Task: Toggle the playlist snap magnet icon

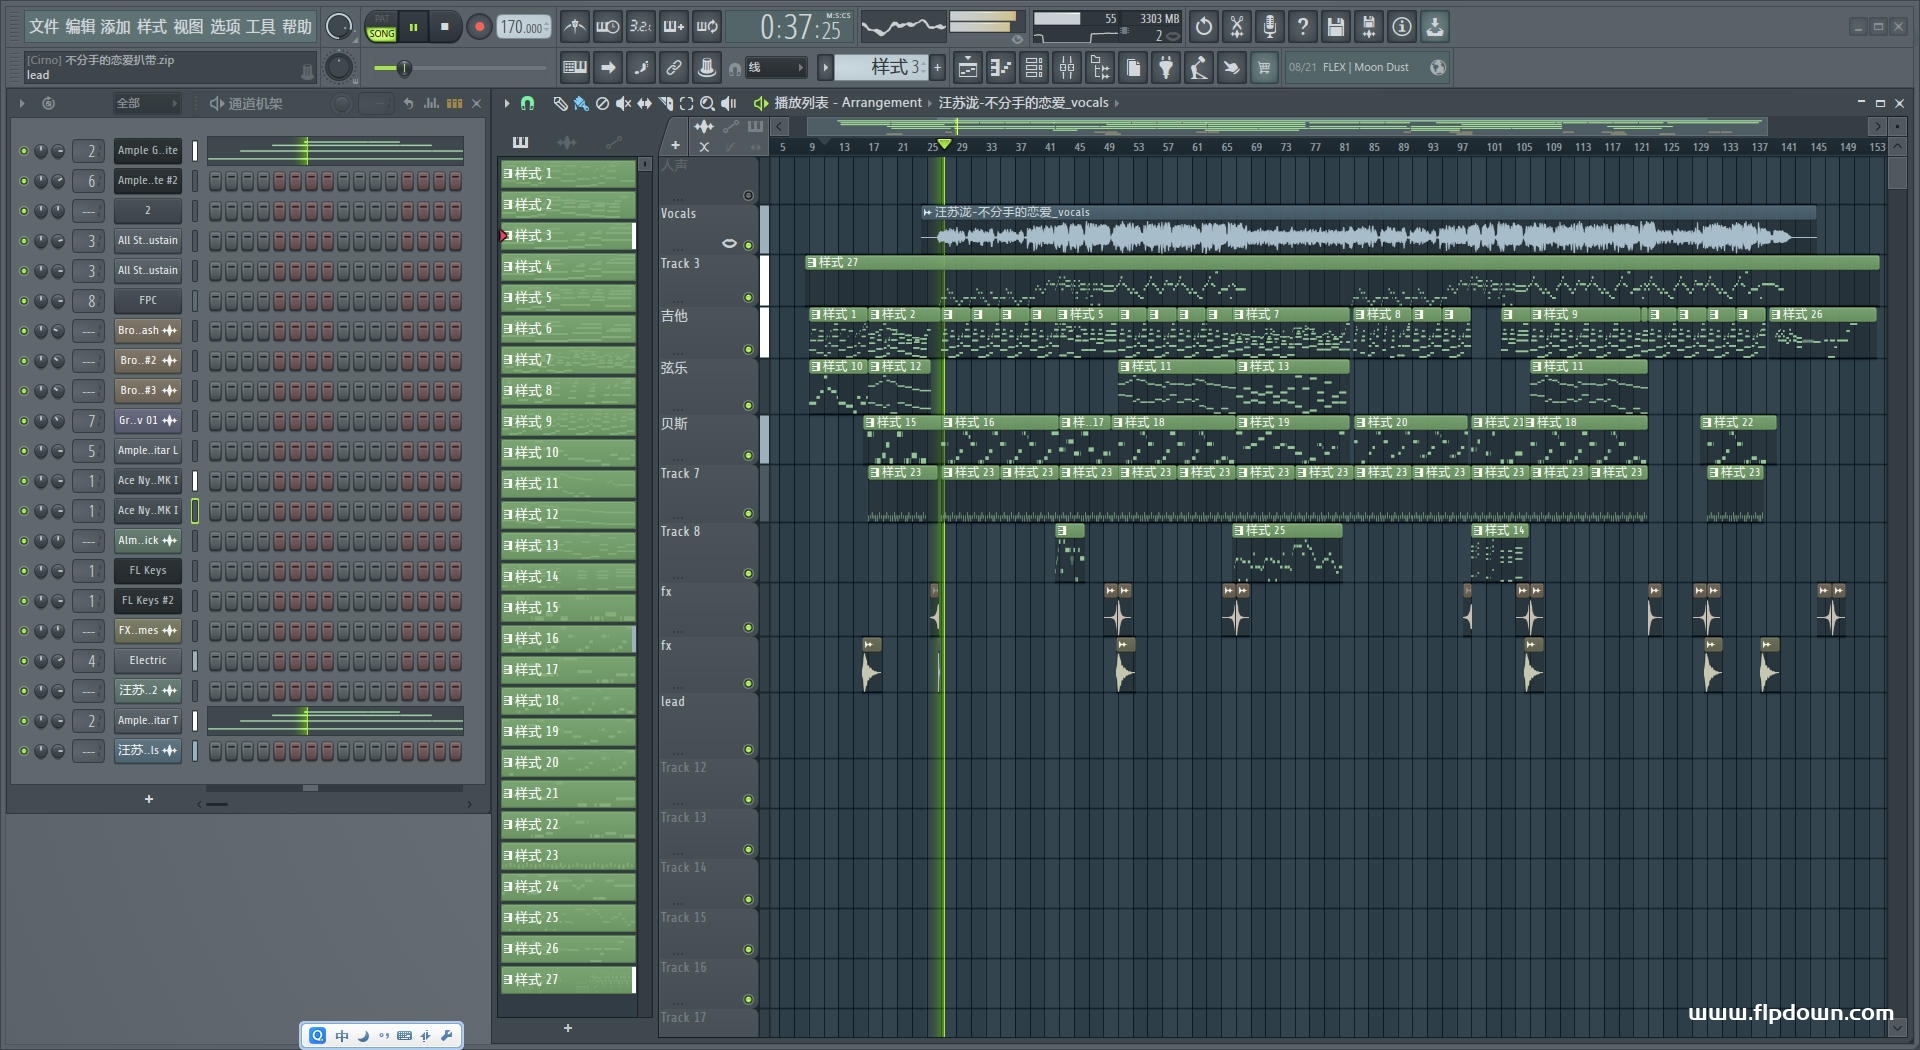Action: point(528,103)
